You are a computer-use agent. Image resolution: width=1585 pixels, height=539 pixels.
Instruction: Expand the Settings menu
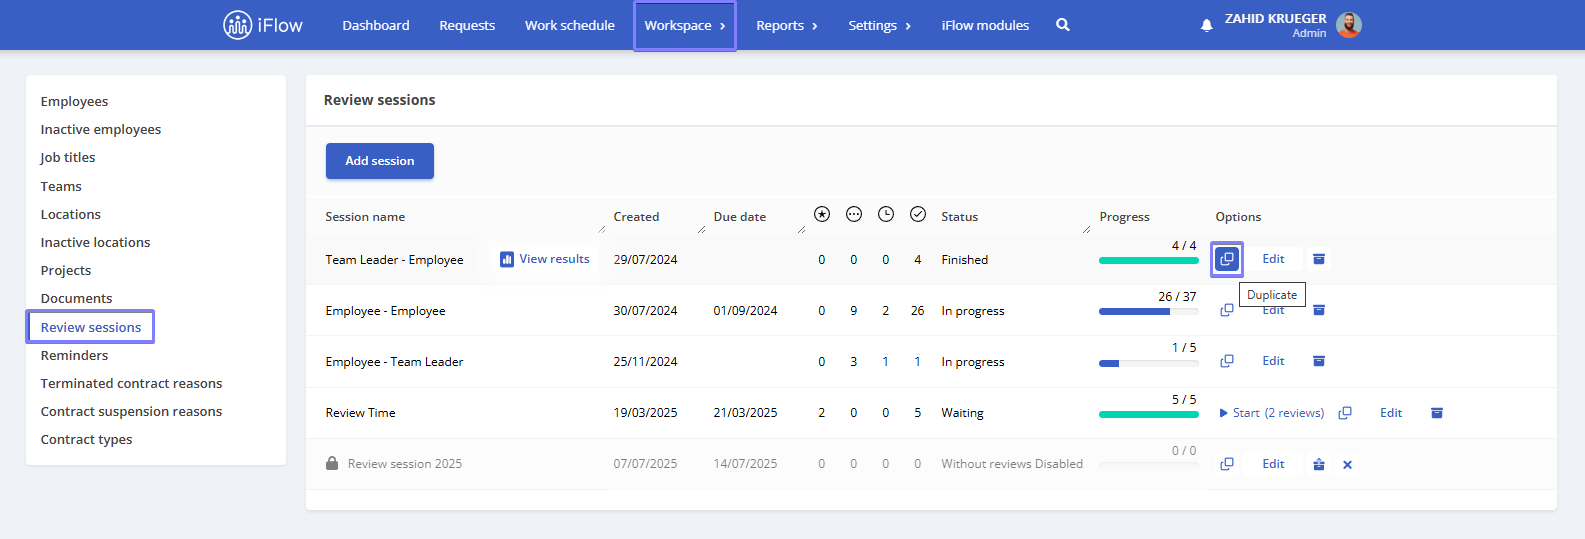[880, 26]
